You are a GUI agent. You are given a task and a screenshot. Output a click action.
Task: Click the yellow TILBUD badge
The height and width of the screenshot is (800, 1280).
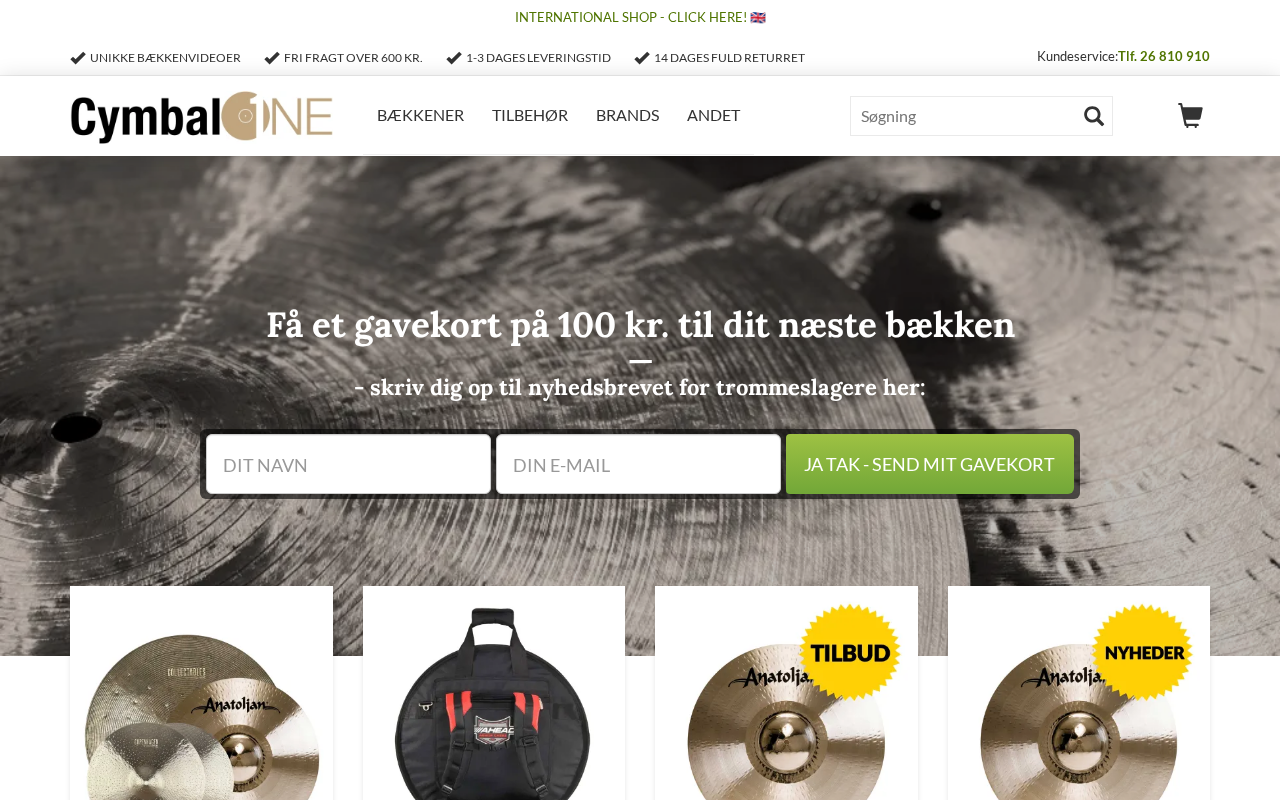[850, 653]
